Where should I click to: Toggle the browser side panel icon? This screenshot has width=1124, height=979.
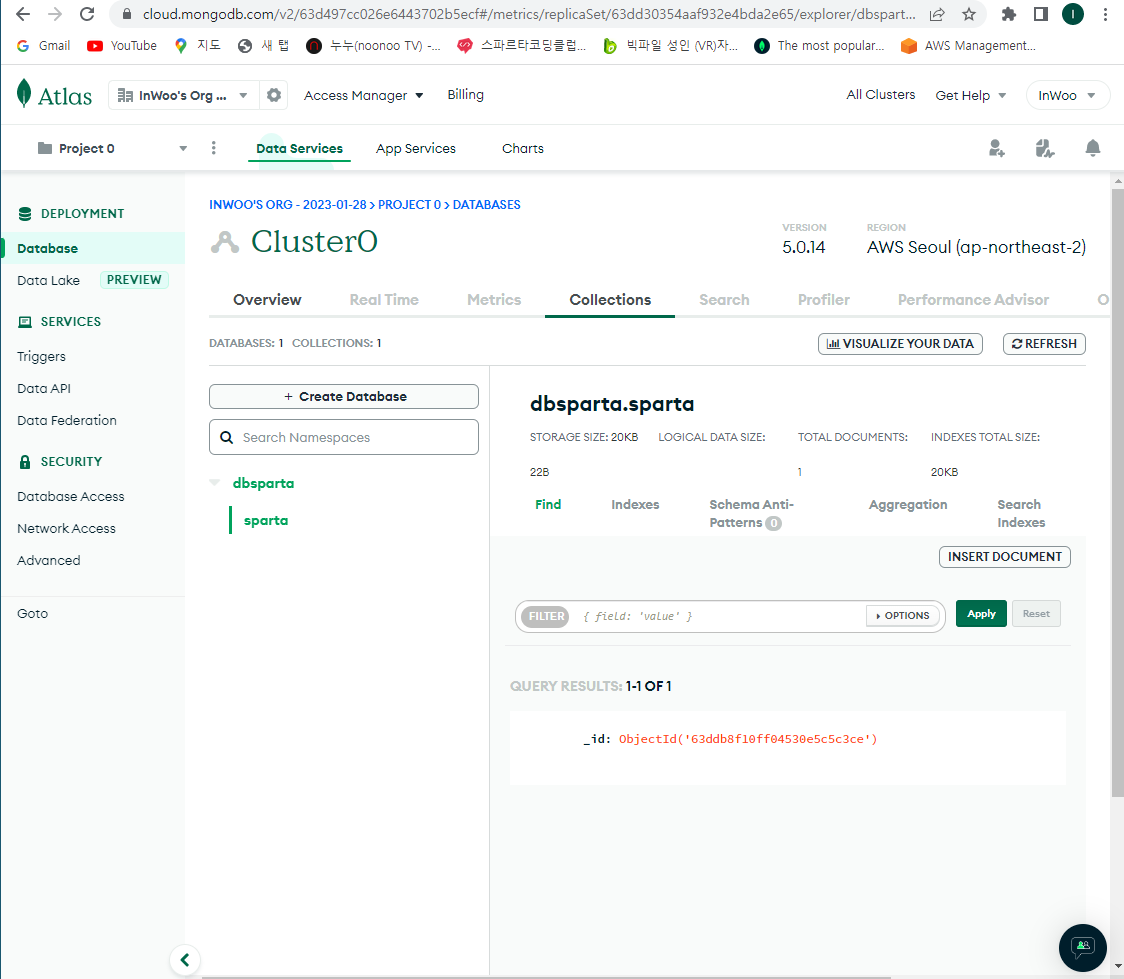point(1041,14)
